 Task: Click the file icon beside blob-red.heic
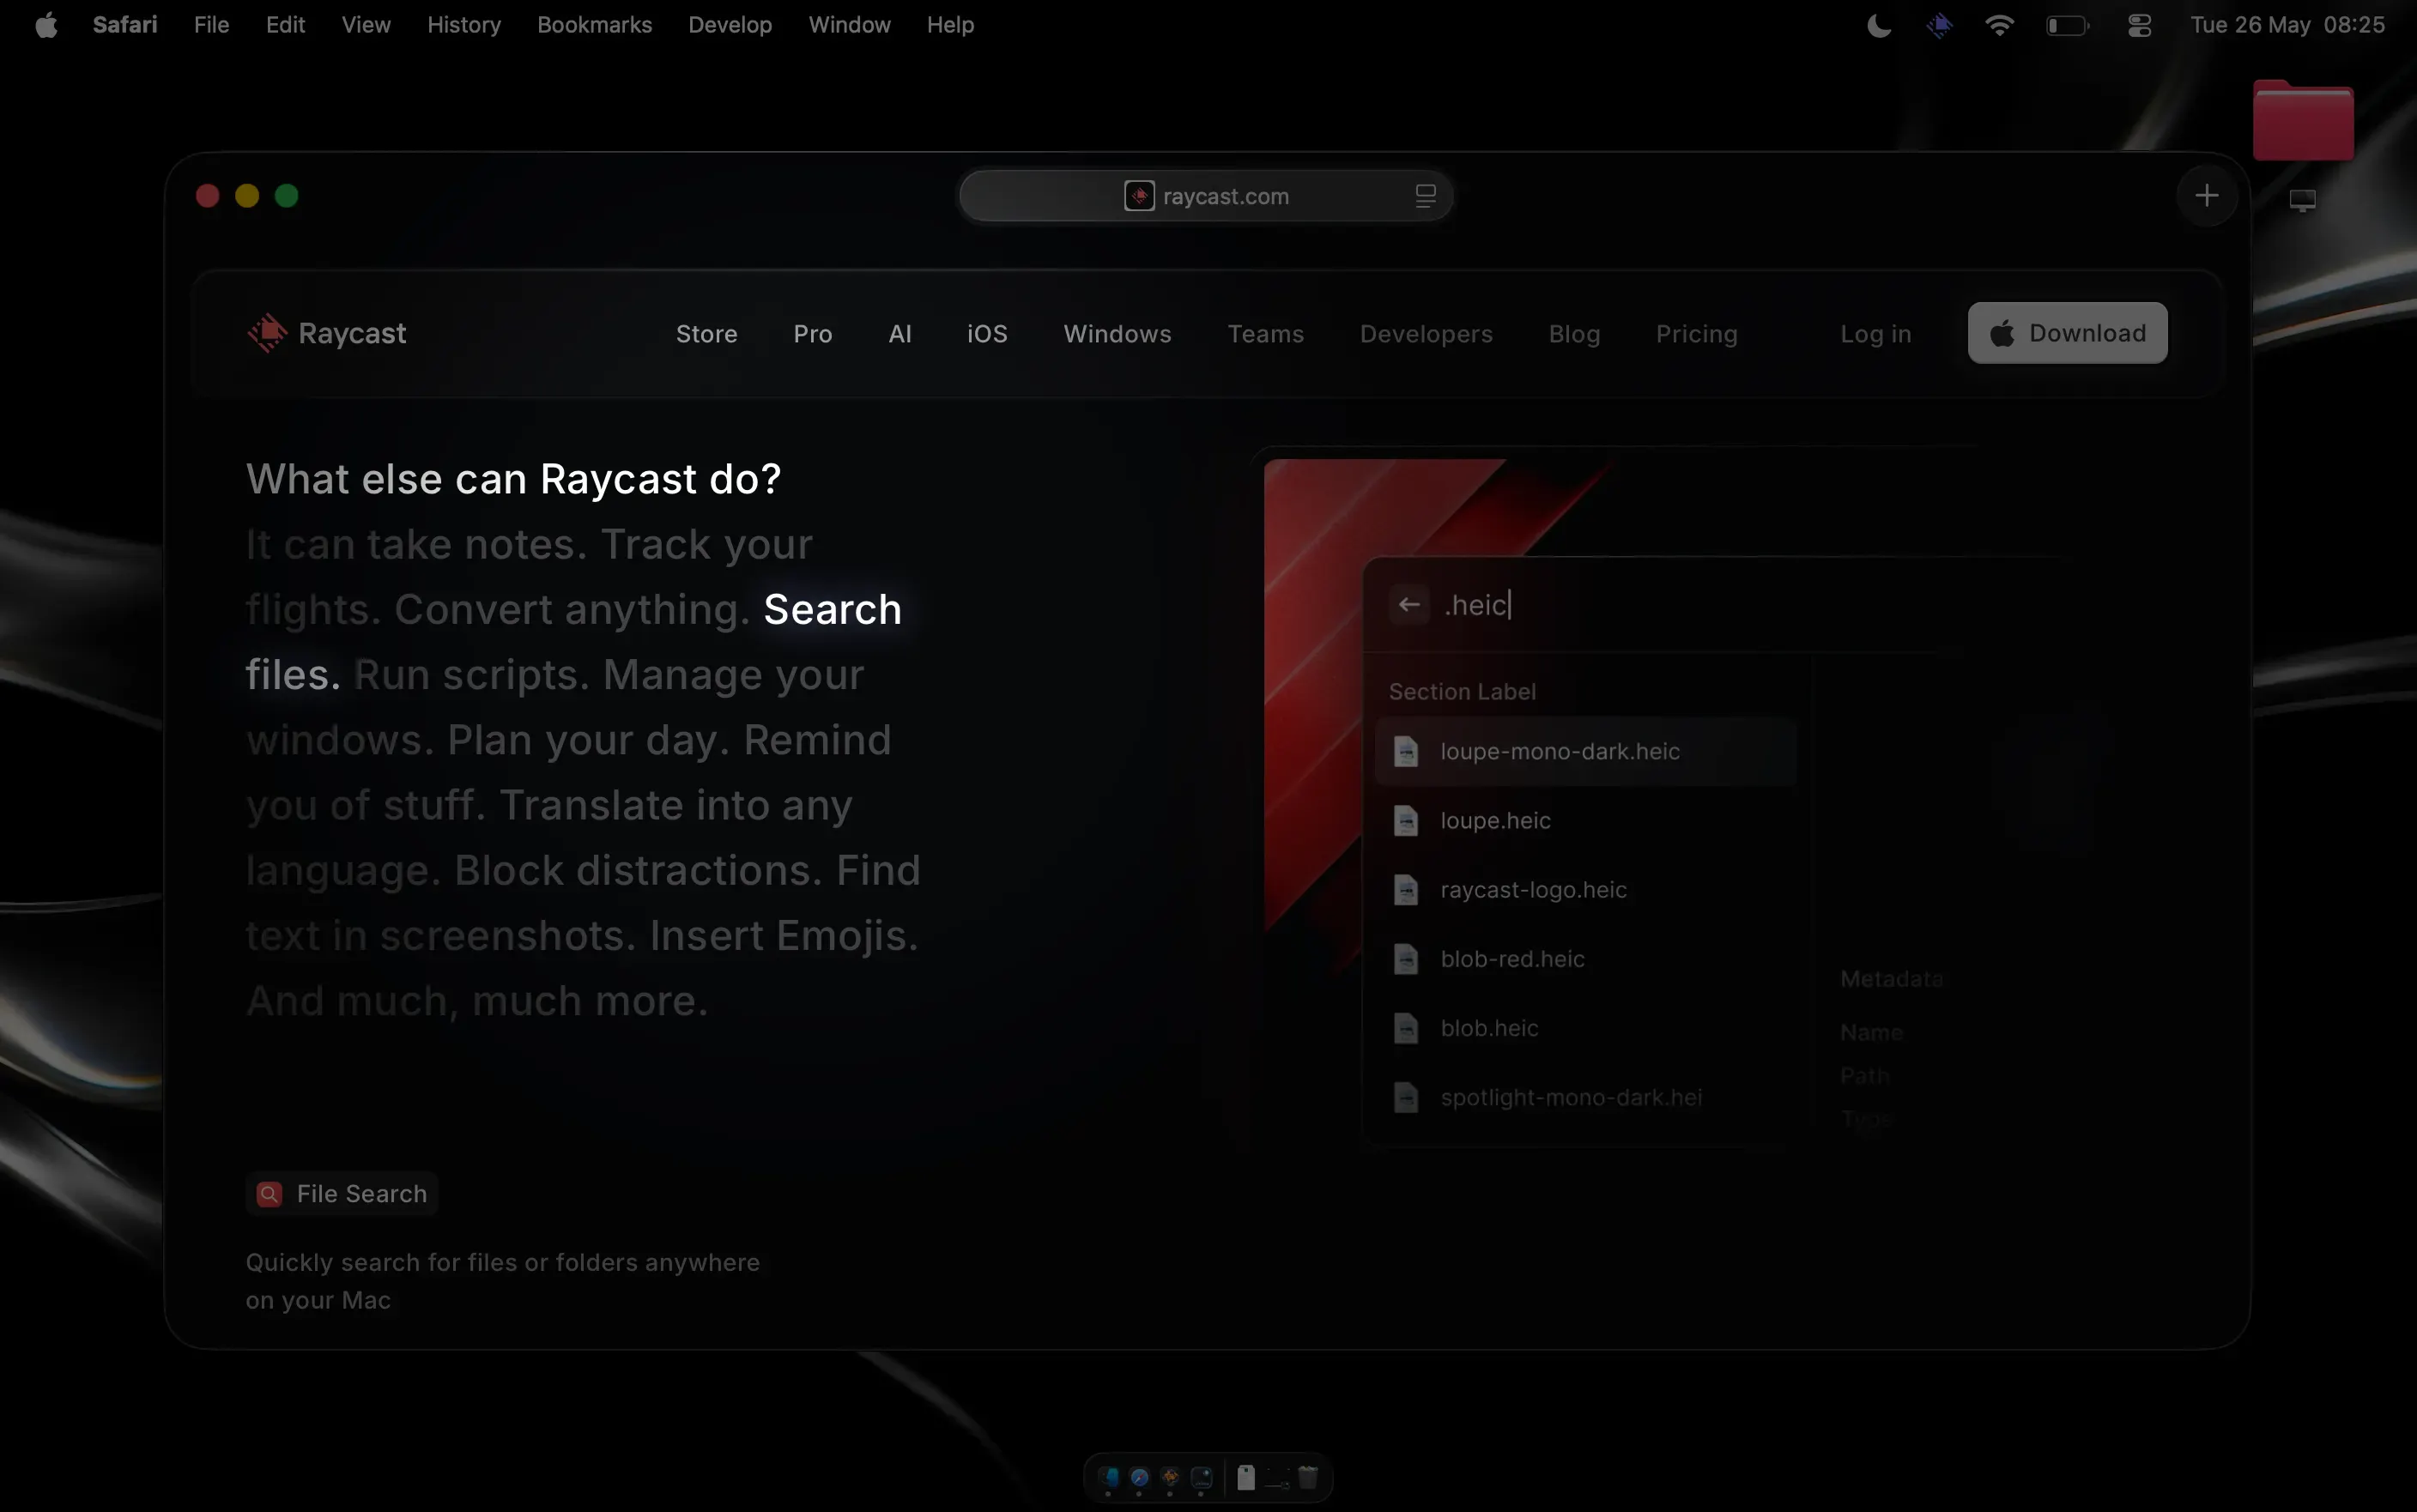(x=1406, y=958)
